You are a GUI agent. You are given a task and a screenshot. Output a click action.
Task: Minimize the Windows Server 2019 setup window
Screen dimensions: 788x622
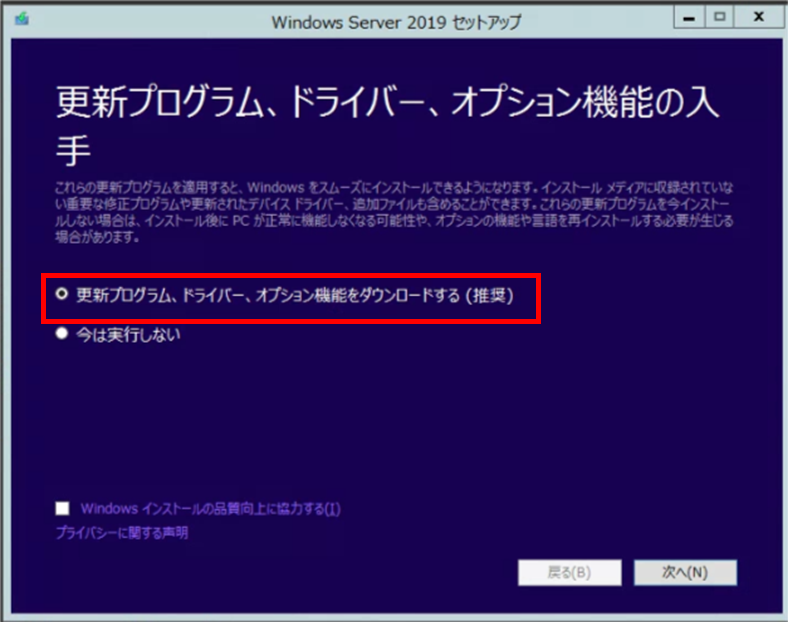pos(689,17)
